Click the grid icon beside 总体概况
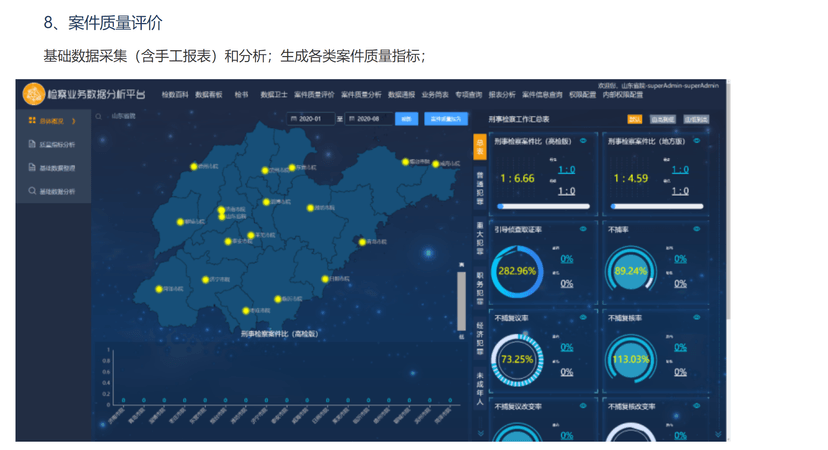 [32, 120]
